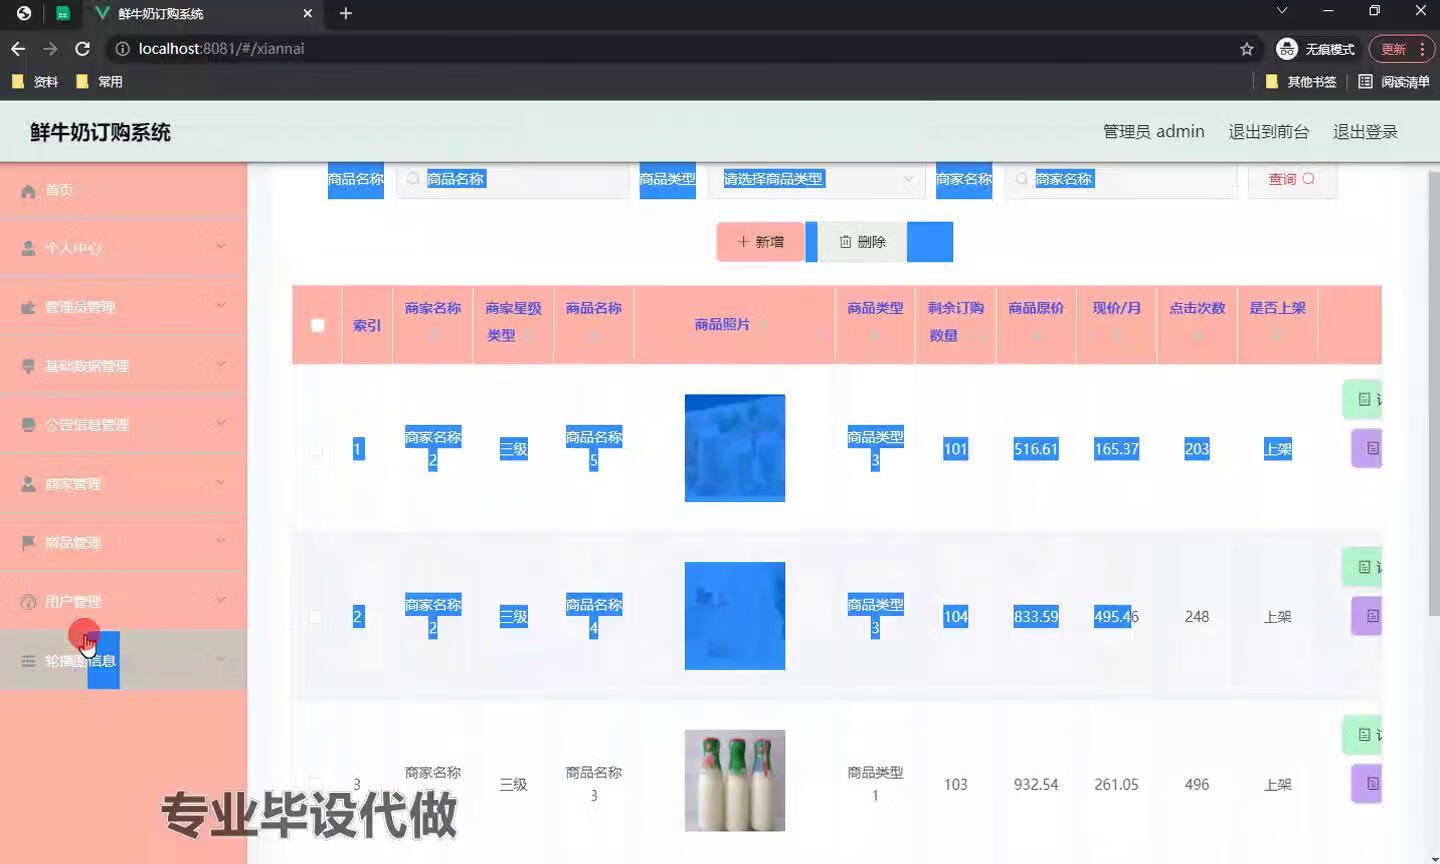Click the 删除 delete button
The width and height of the screenshot is (1440, 864).
(862, 242)
